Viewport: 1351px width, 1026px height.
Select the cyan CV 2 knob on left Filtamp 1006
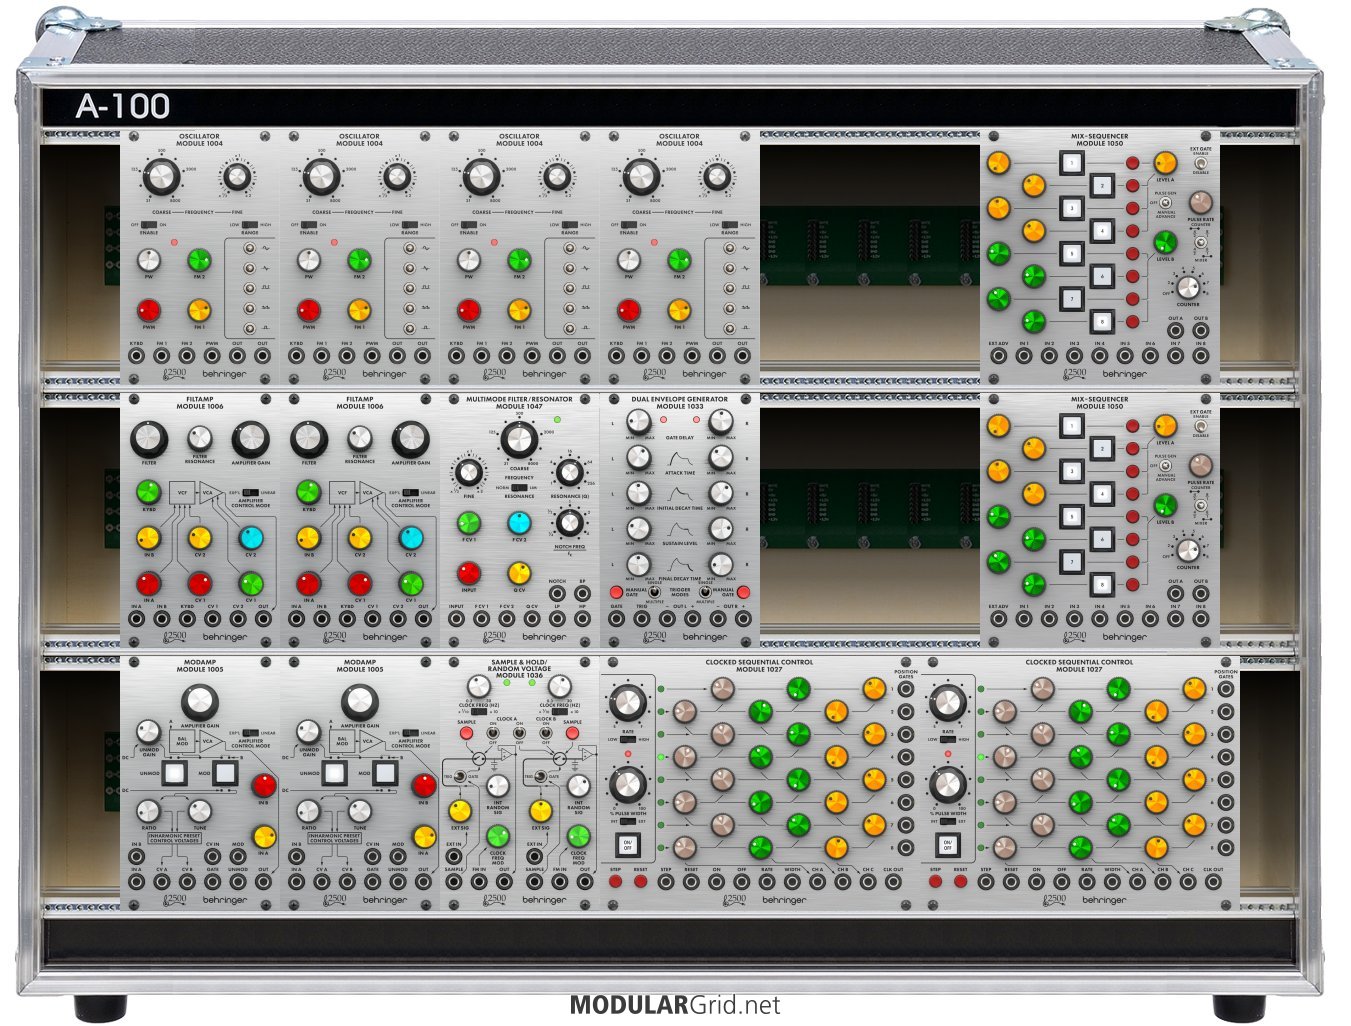tap(250, 539)
